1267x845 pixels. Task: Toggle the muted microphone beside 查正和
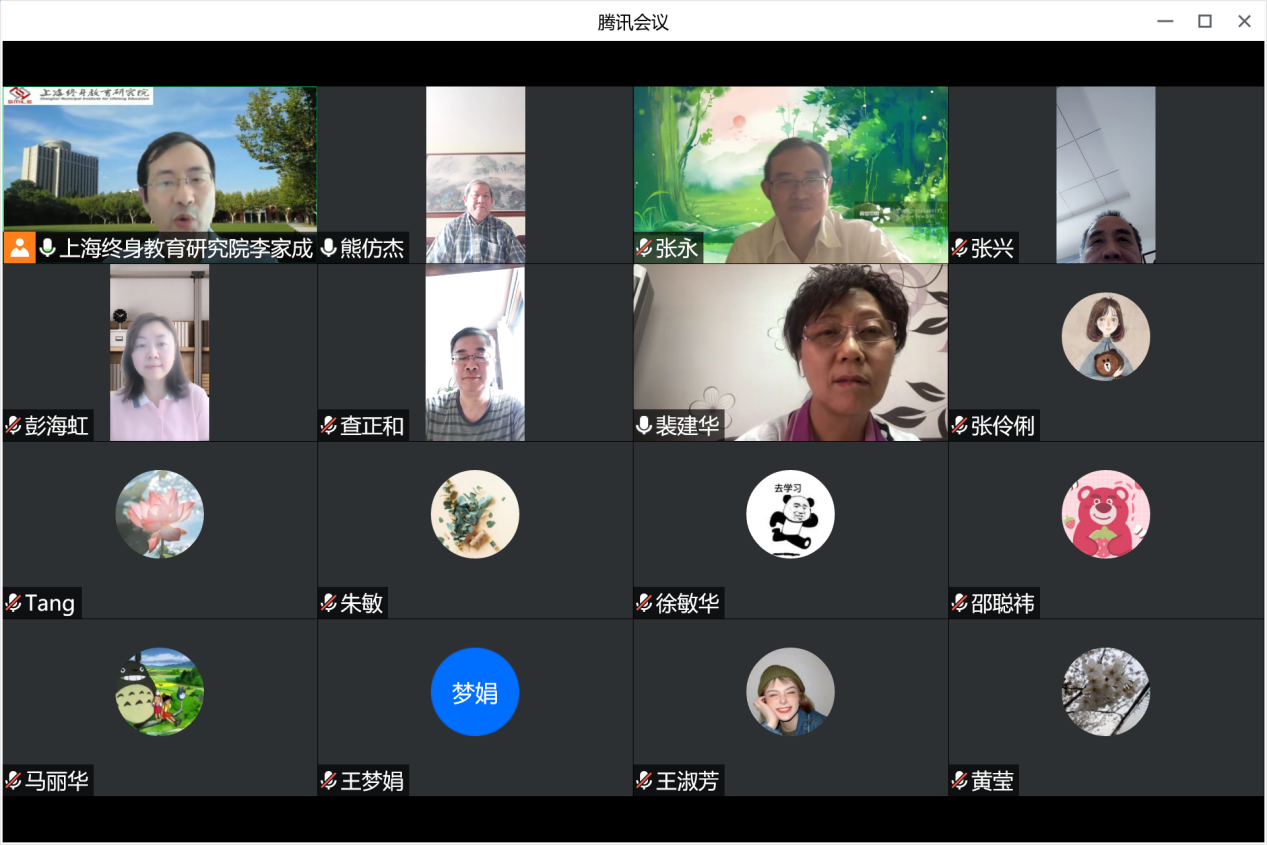(x=329, y=426)
